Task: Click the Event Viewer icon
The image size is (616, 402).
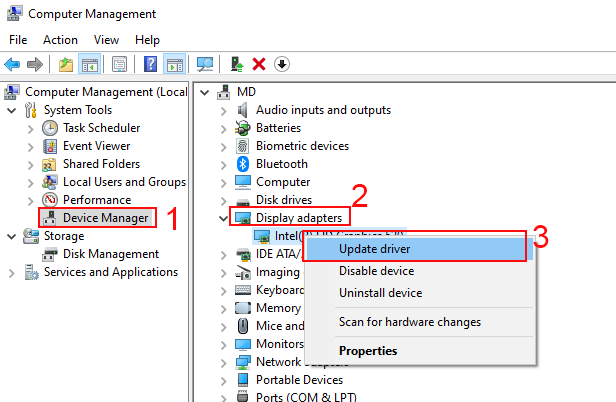Action: pos(50,146)
